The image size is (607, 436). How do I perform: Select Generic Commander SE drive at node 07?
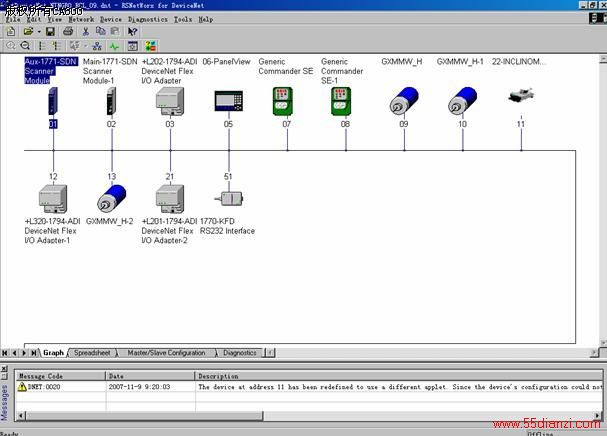pos(283,101)
